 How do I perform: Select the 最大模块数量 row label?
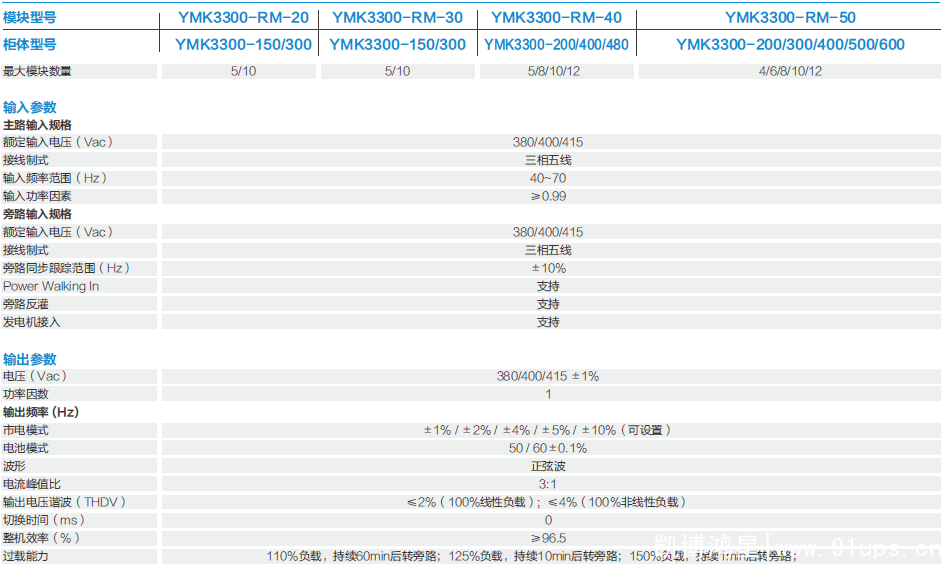pyautogui.click(x=38, y=71)
